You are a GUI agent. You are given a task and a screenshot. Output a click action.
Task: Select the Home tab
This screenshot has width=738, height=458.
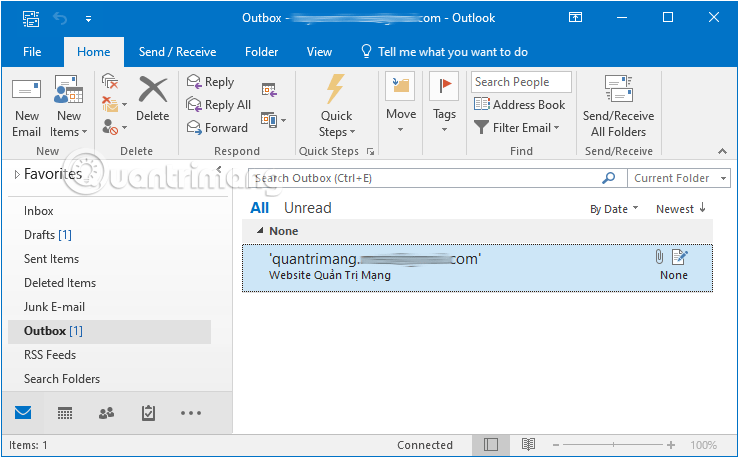[94, 52]
